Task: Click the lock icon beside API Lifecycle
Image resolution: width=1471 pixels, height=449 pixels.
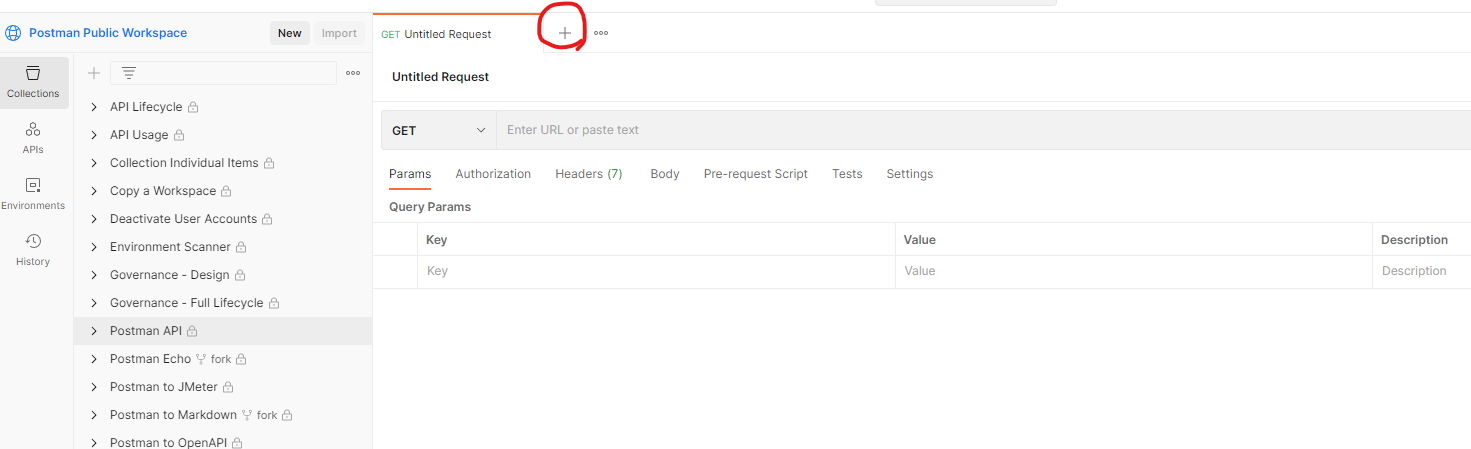Action: (193, 107)
